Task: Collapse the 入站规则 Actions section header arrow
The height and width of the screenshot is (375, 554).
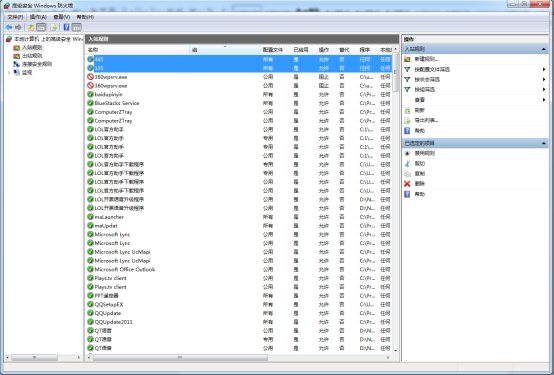Action: [543, 49]
